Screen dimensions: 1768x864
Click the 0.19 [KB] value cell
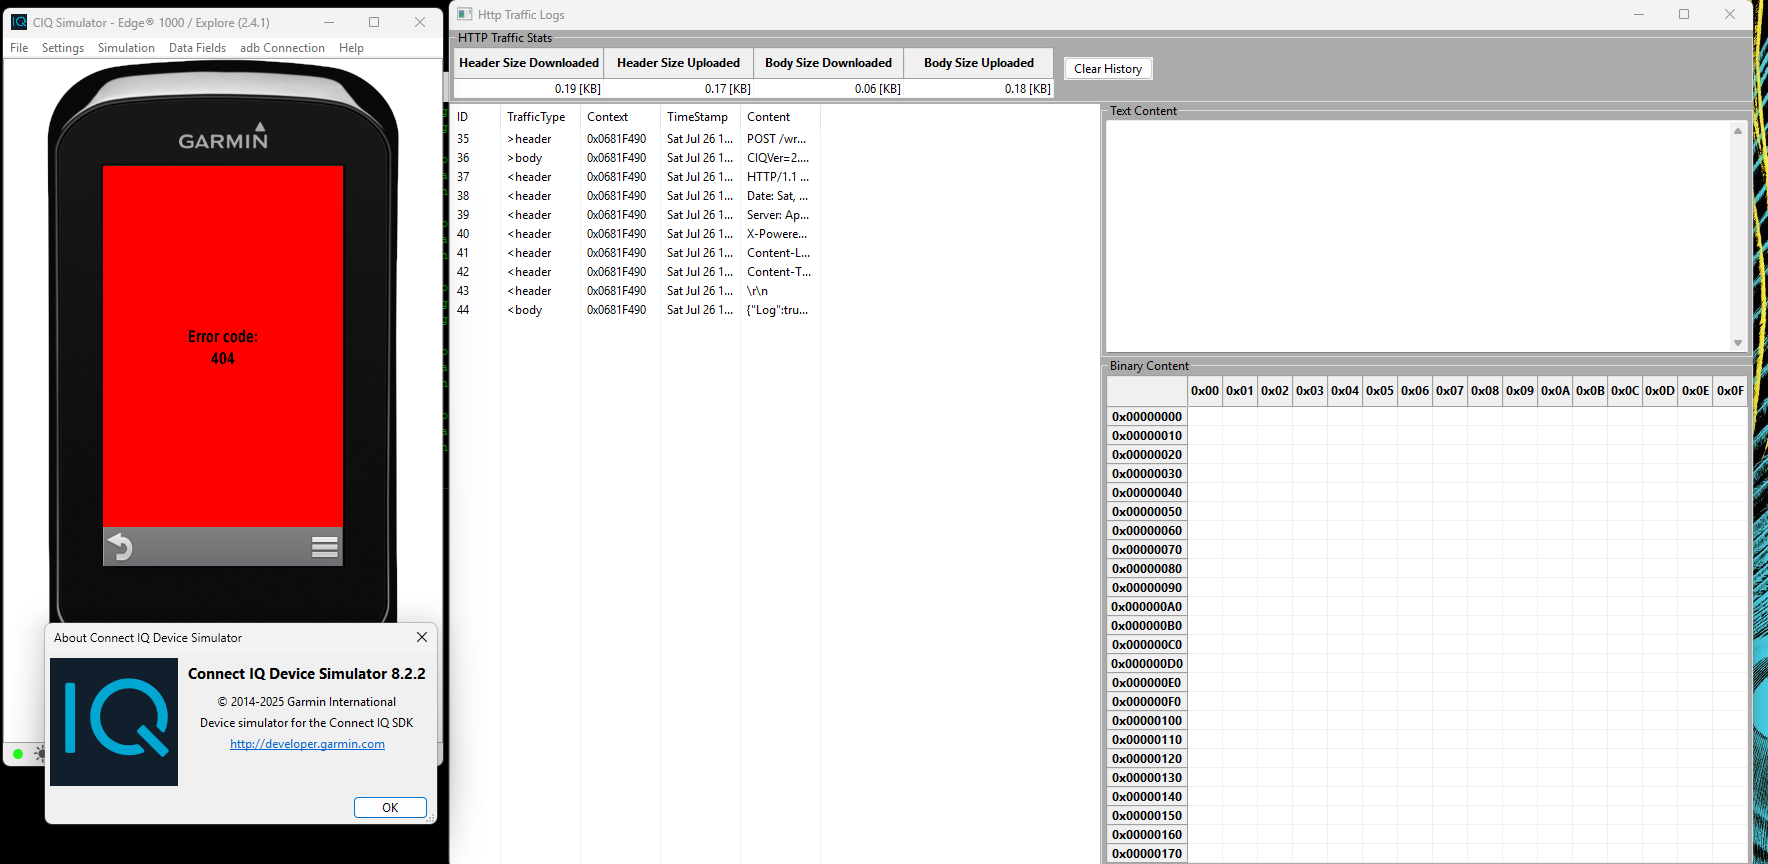(x=529, y=89)
